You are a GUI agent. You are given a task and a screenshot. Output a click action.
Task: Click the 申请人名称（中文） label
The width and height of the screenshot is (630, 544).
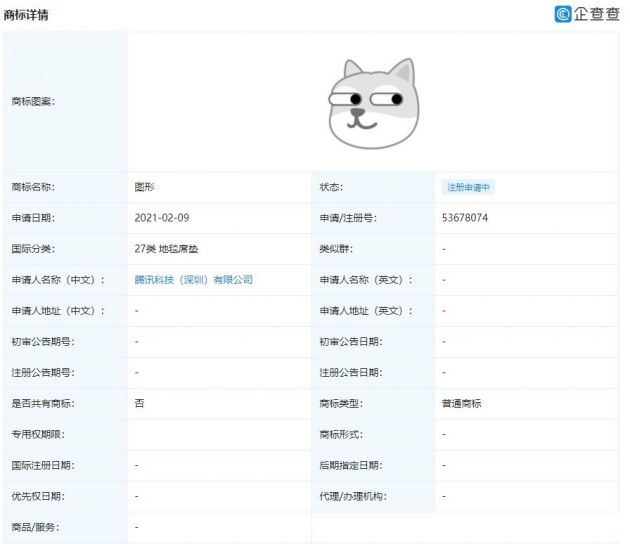point(58,280)
